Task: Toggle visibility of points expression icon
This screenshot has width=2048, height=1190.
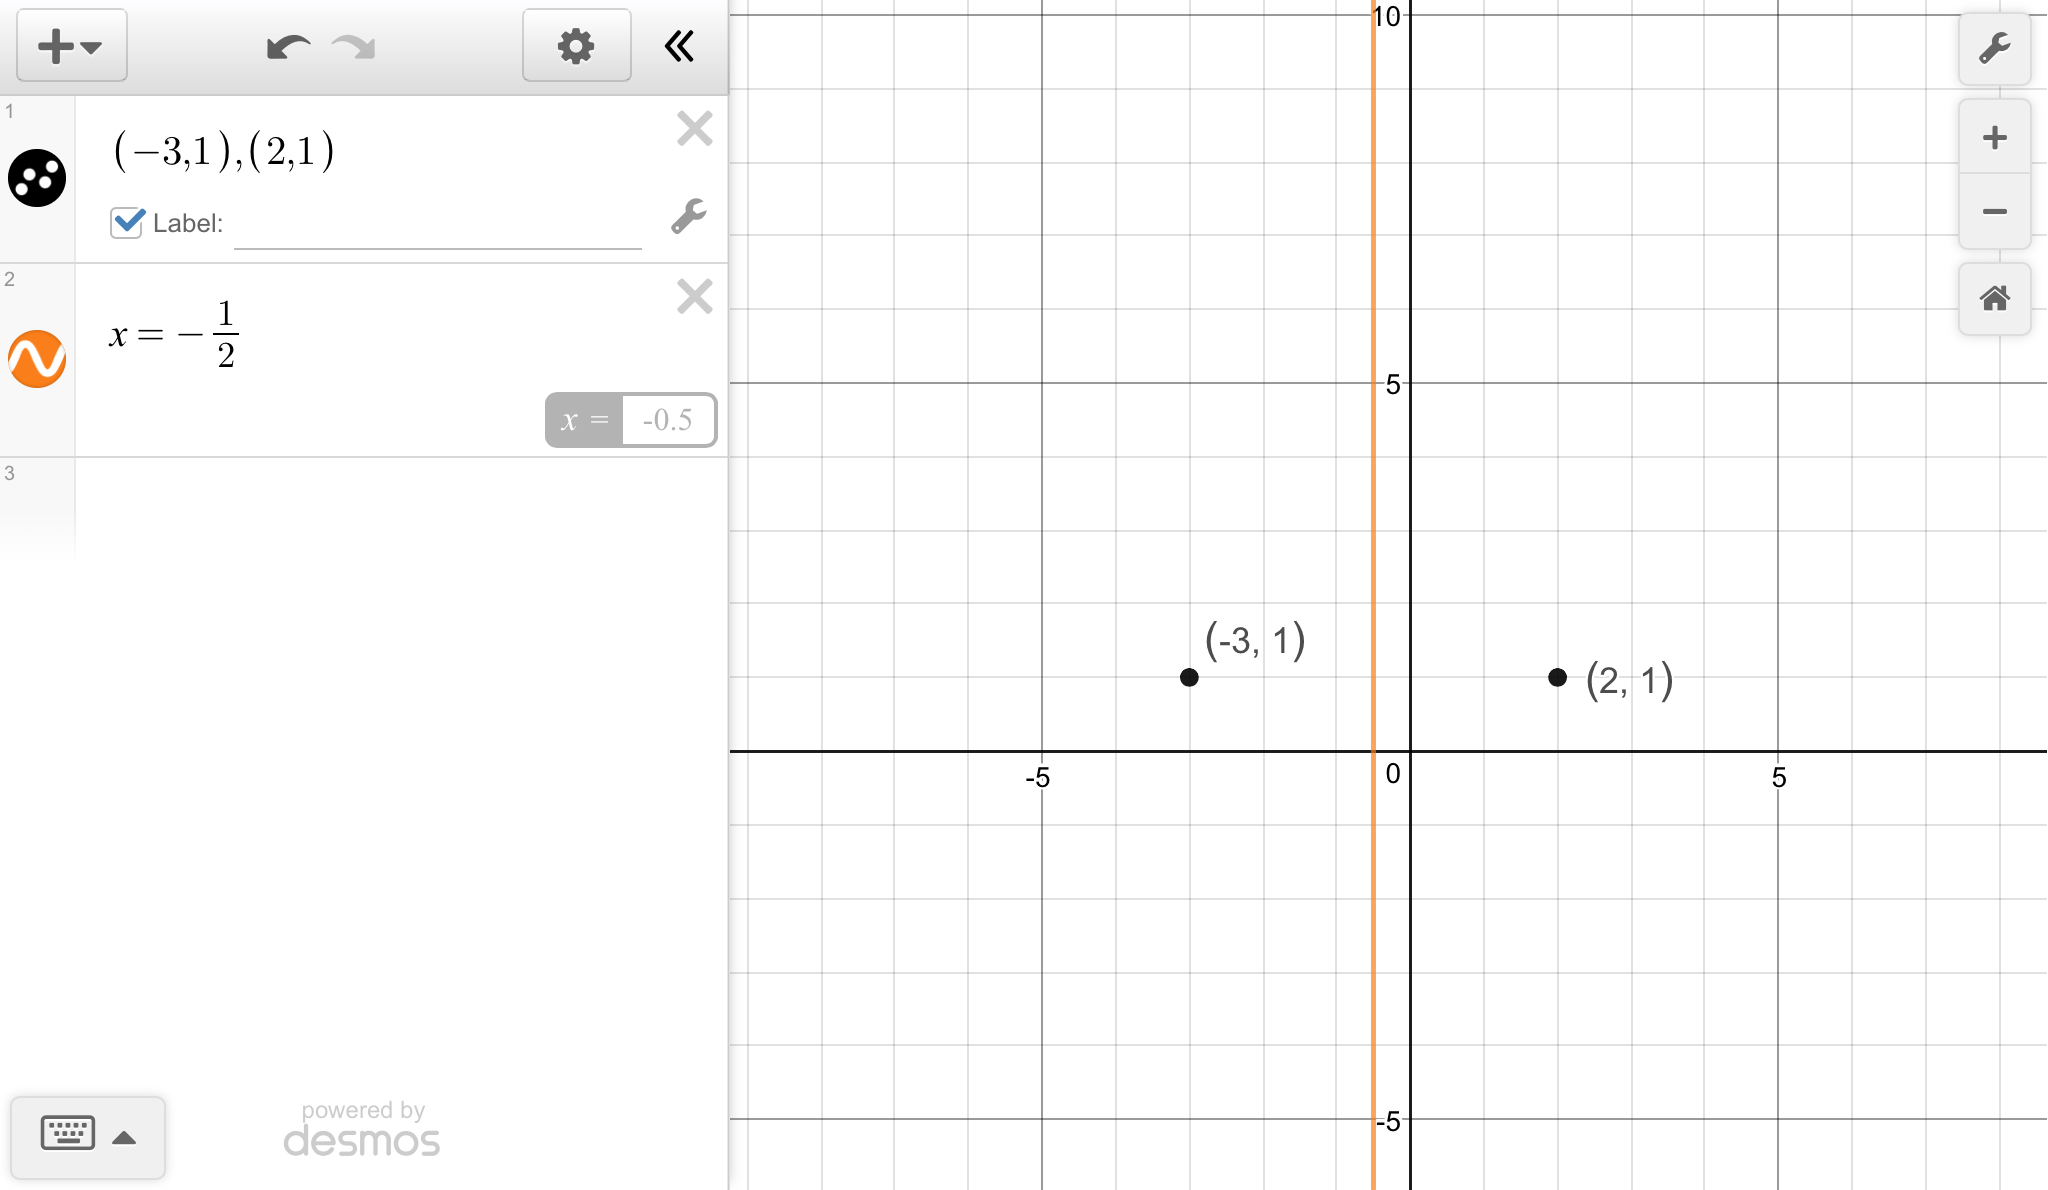Action: pos(37,178)
